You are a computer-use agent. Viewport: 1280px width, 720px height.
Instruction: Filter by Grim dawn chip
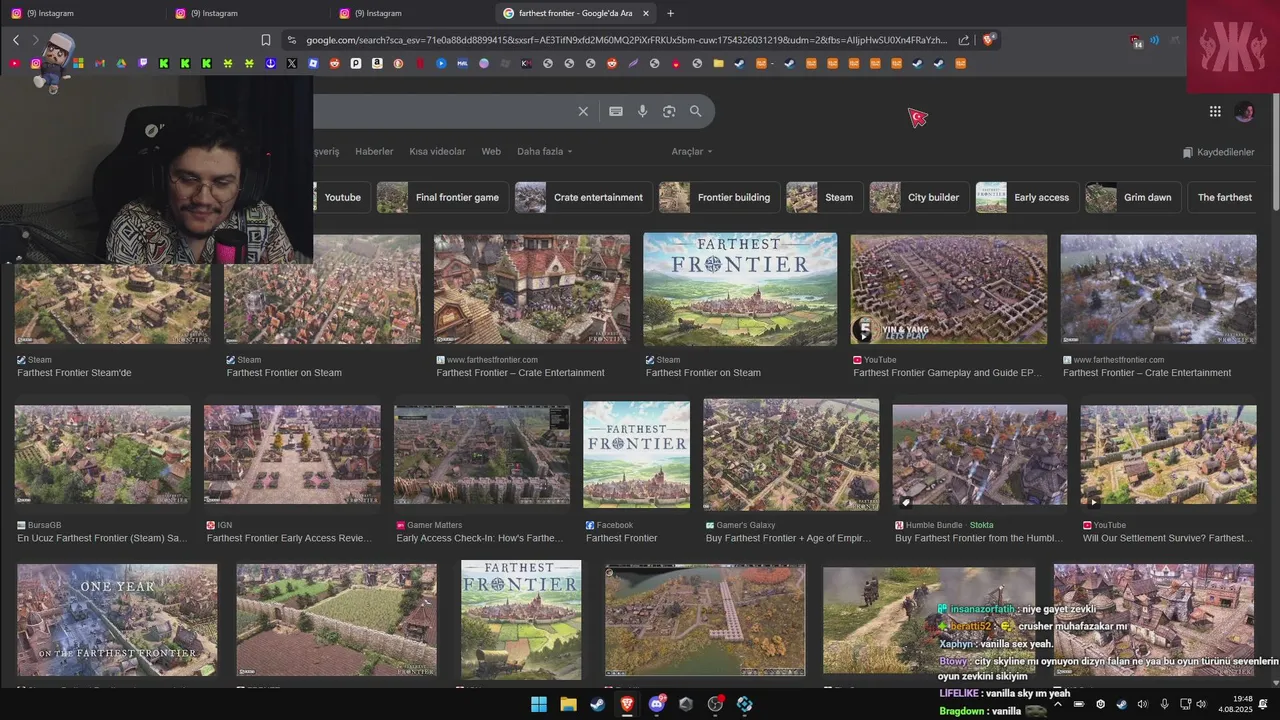coord(1133,197)
